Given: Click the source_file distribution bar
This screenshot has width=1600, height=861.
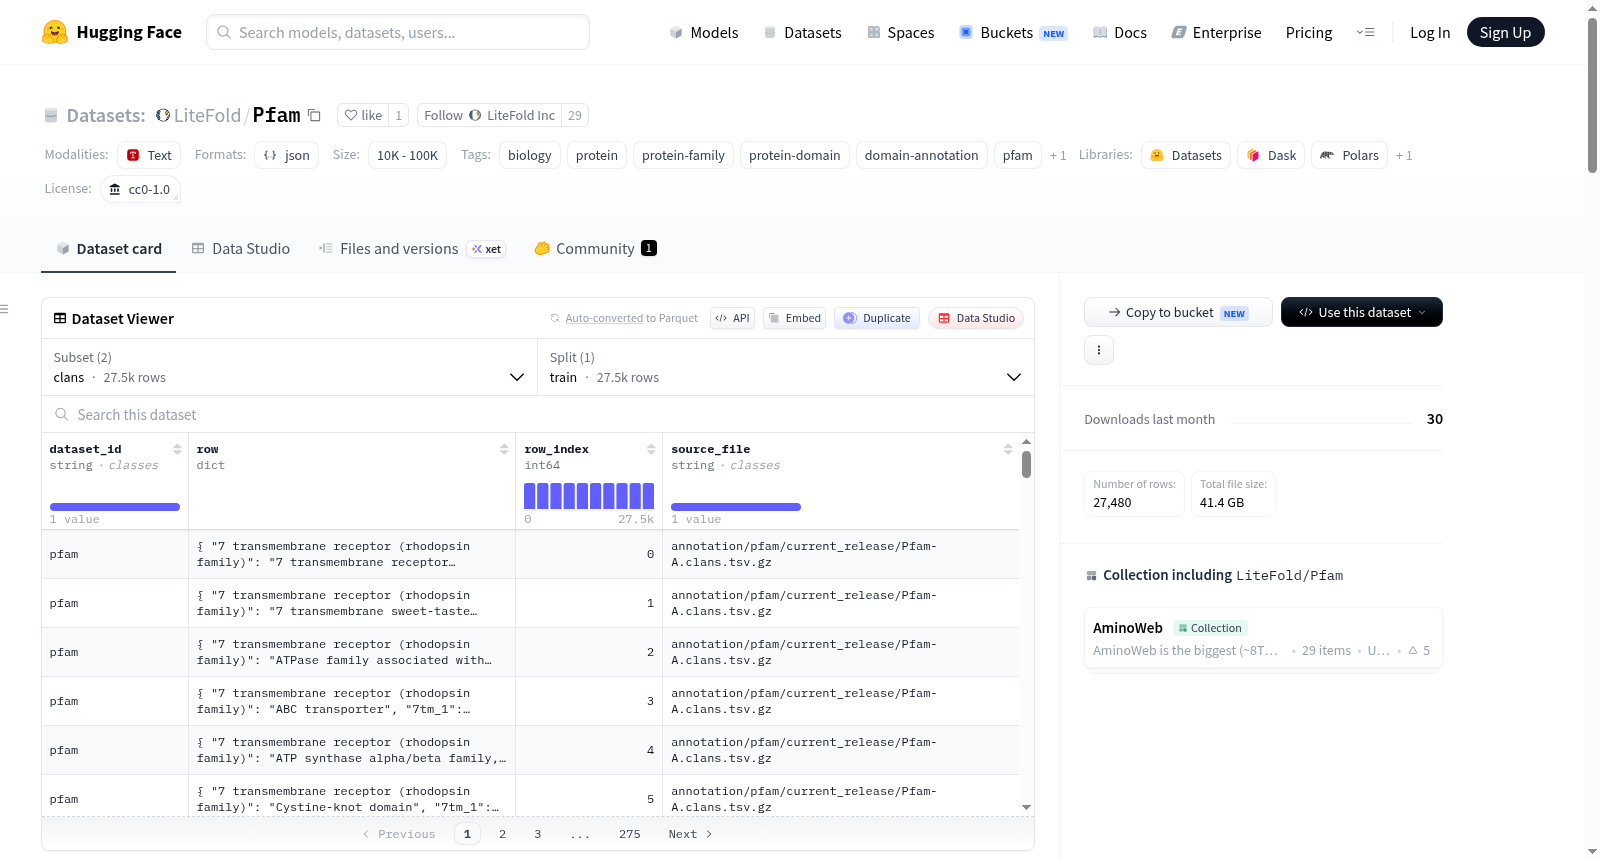Looking at the screenshot, I should (736, 507).
